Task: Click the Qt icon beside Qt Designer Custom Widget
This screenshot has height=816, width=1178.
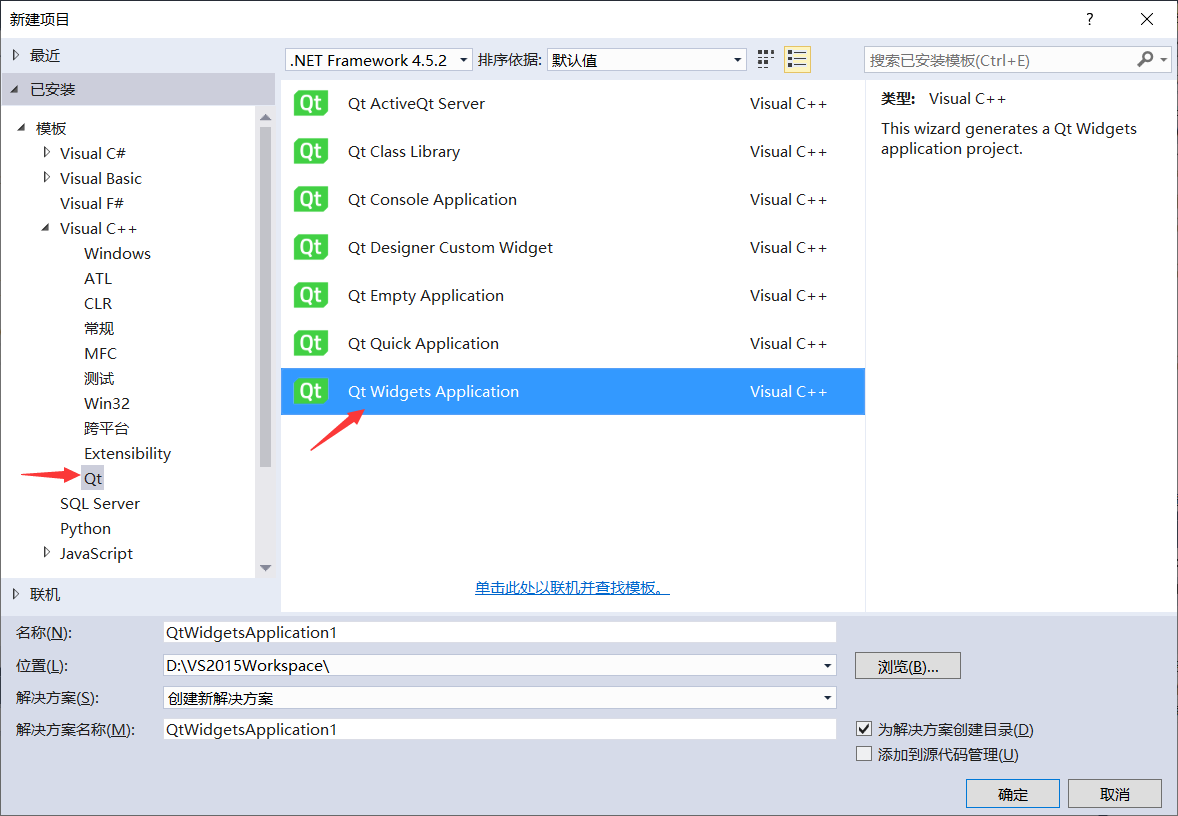Action: pos(311,248)
